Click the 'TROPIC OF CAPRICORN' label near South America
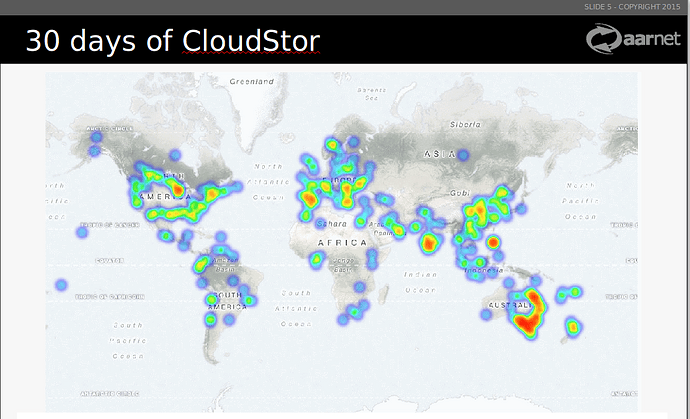Image resolution: width=690 pixels, height=419 pixels. (x=109, y=297)
